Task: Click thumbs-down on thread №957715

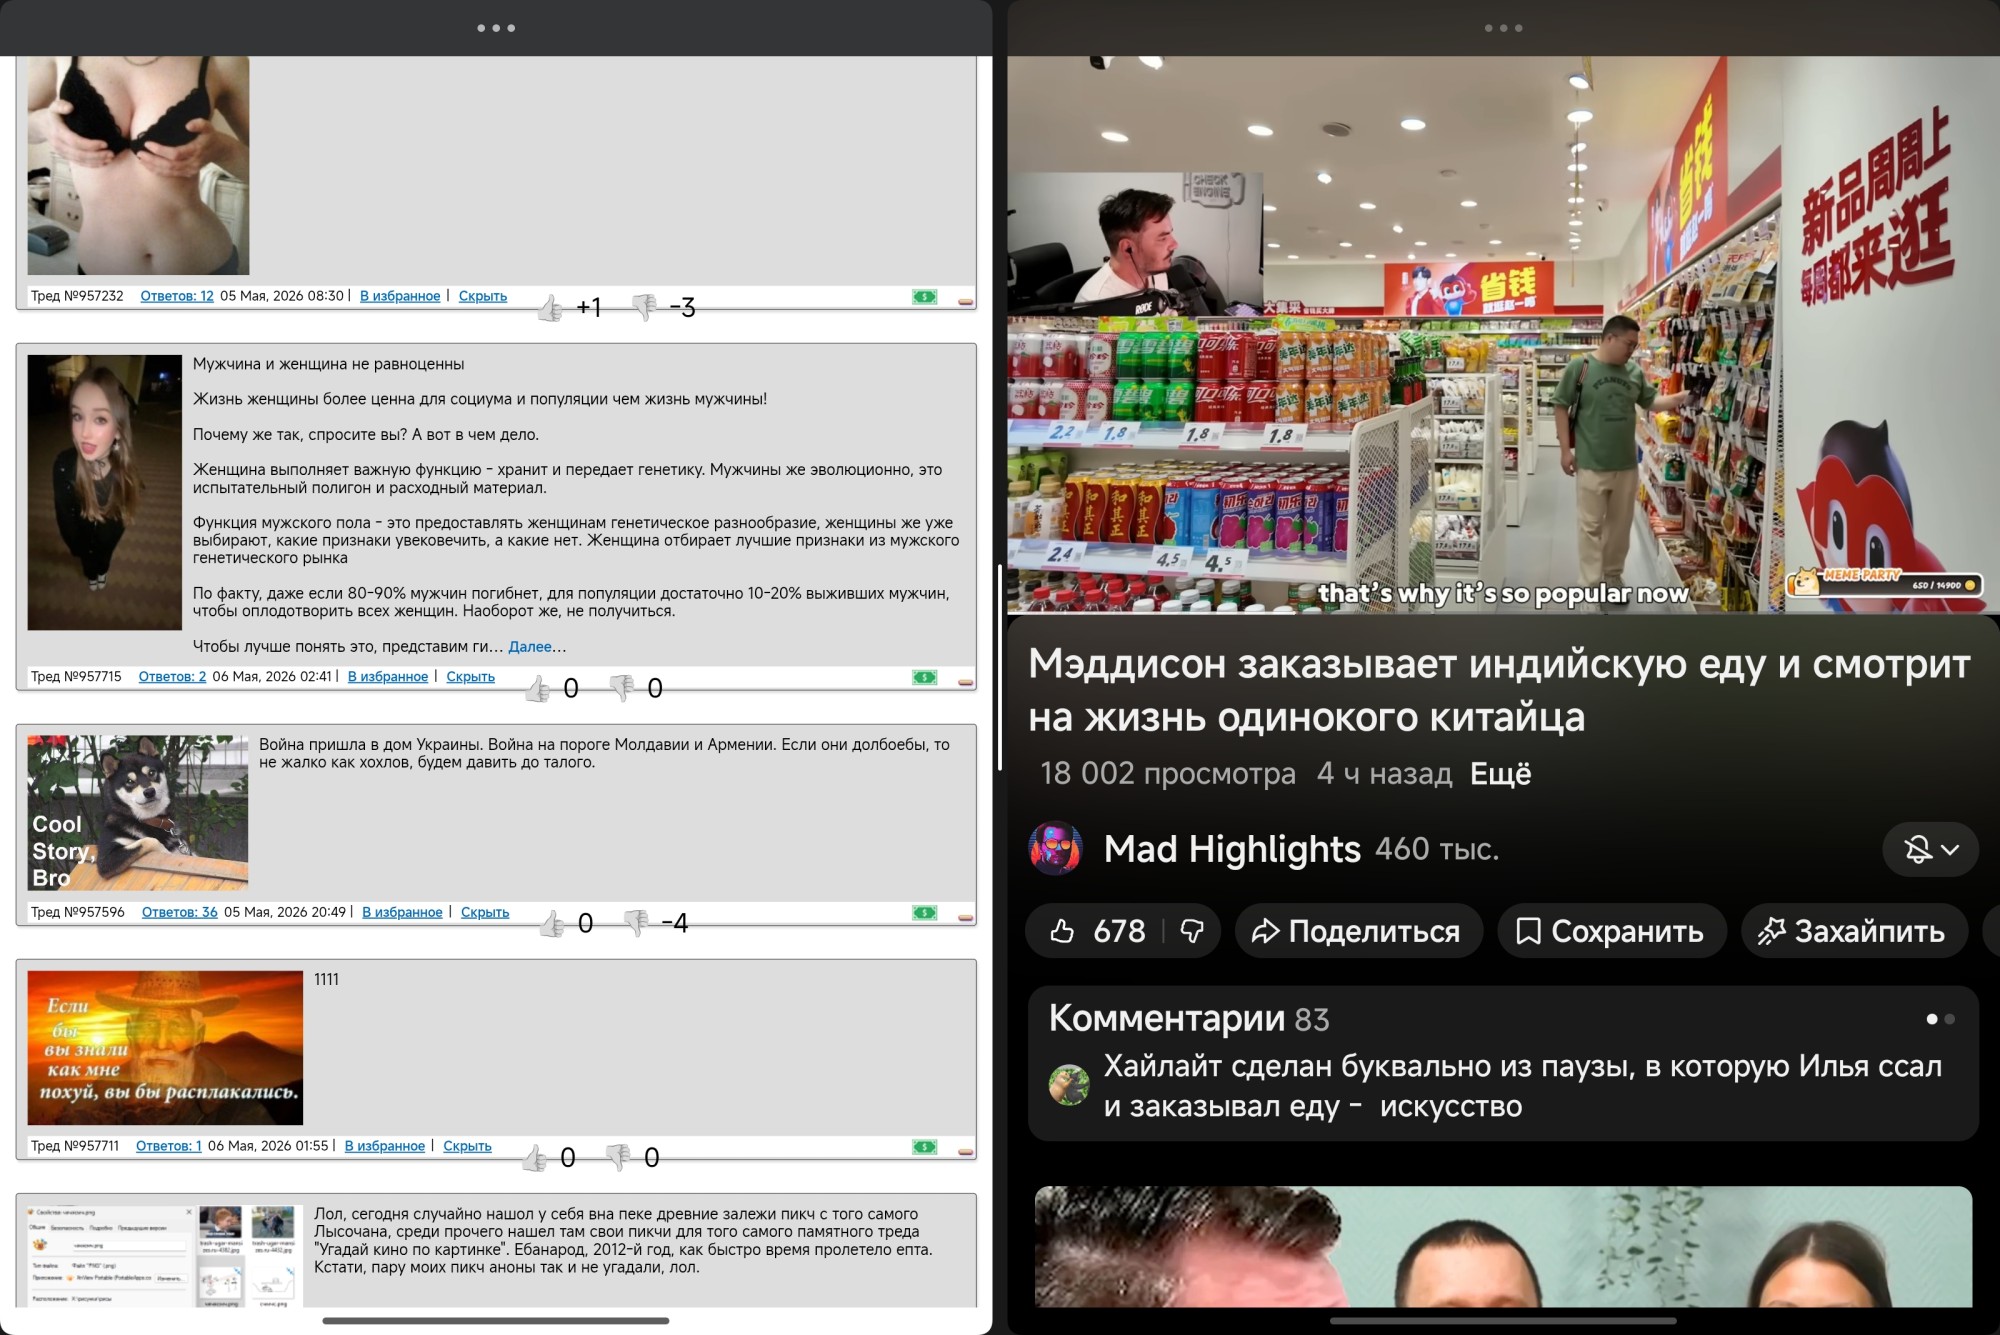Action: (621, 687)
